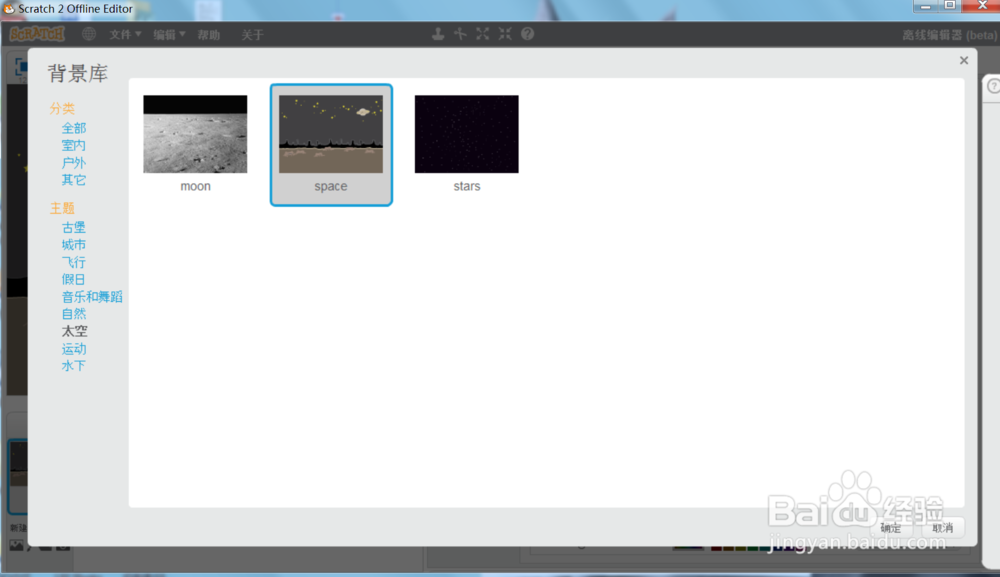Image resolution: width=1000 pixels, height=577 pixels.
Task: Select the delete scissors tool
Action: pos(460,34)
